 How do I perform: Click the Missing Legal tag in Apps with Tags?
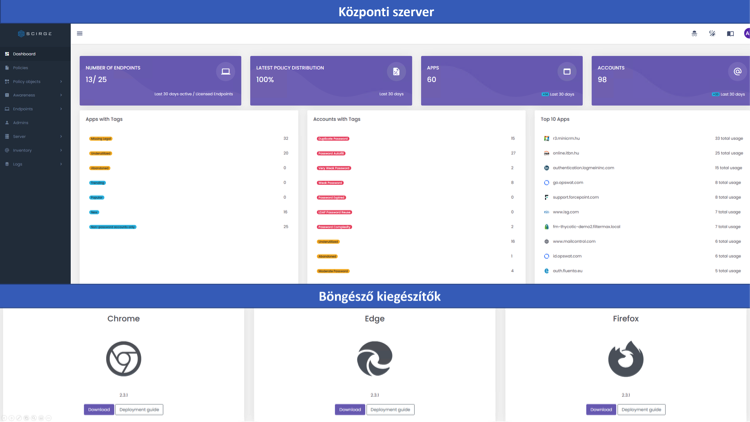click(100, 139)
